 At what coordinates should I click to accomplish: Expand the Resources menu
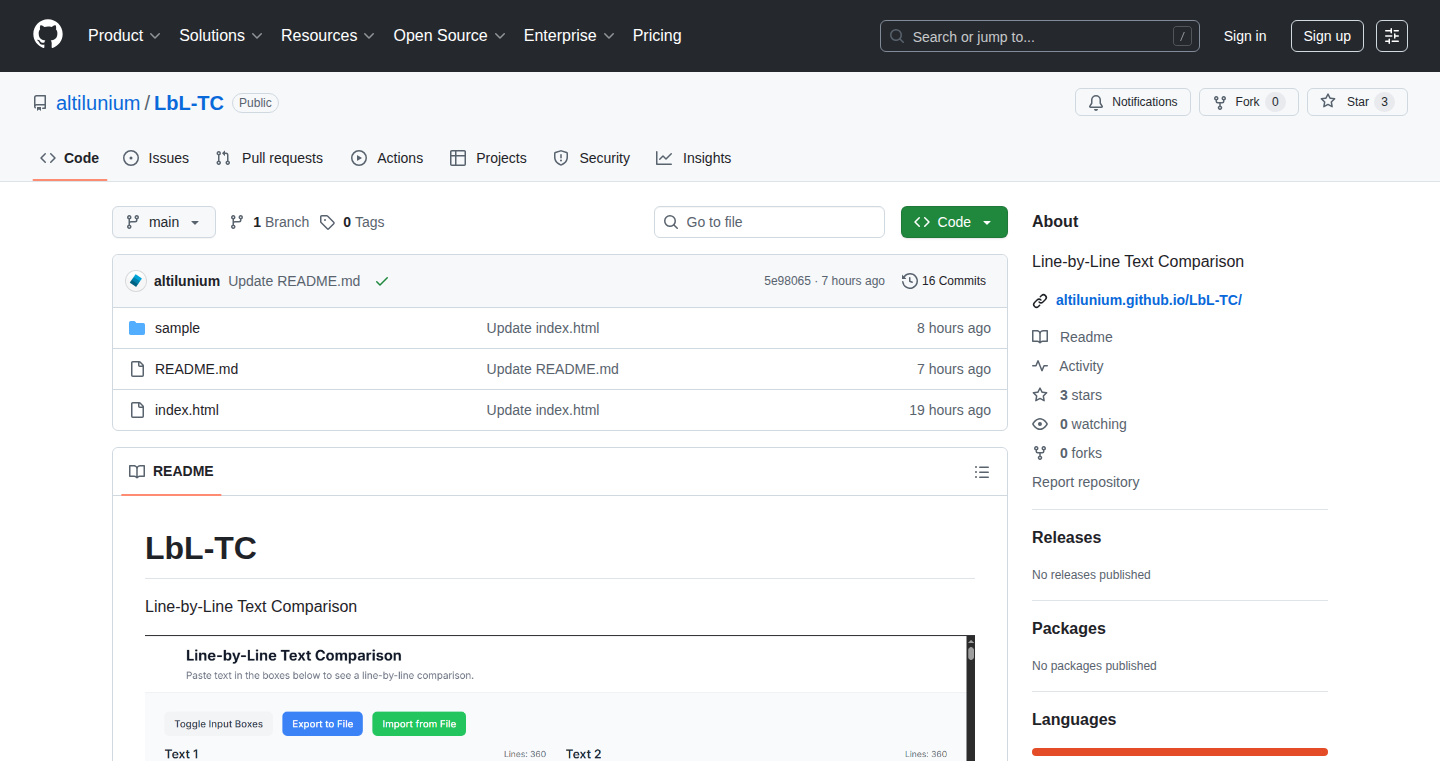328,36
